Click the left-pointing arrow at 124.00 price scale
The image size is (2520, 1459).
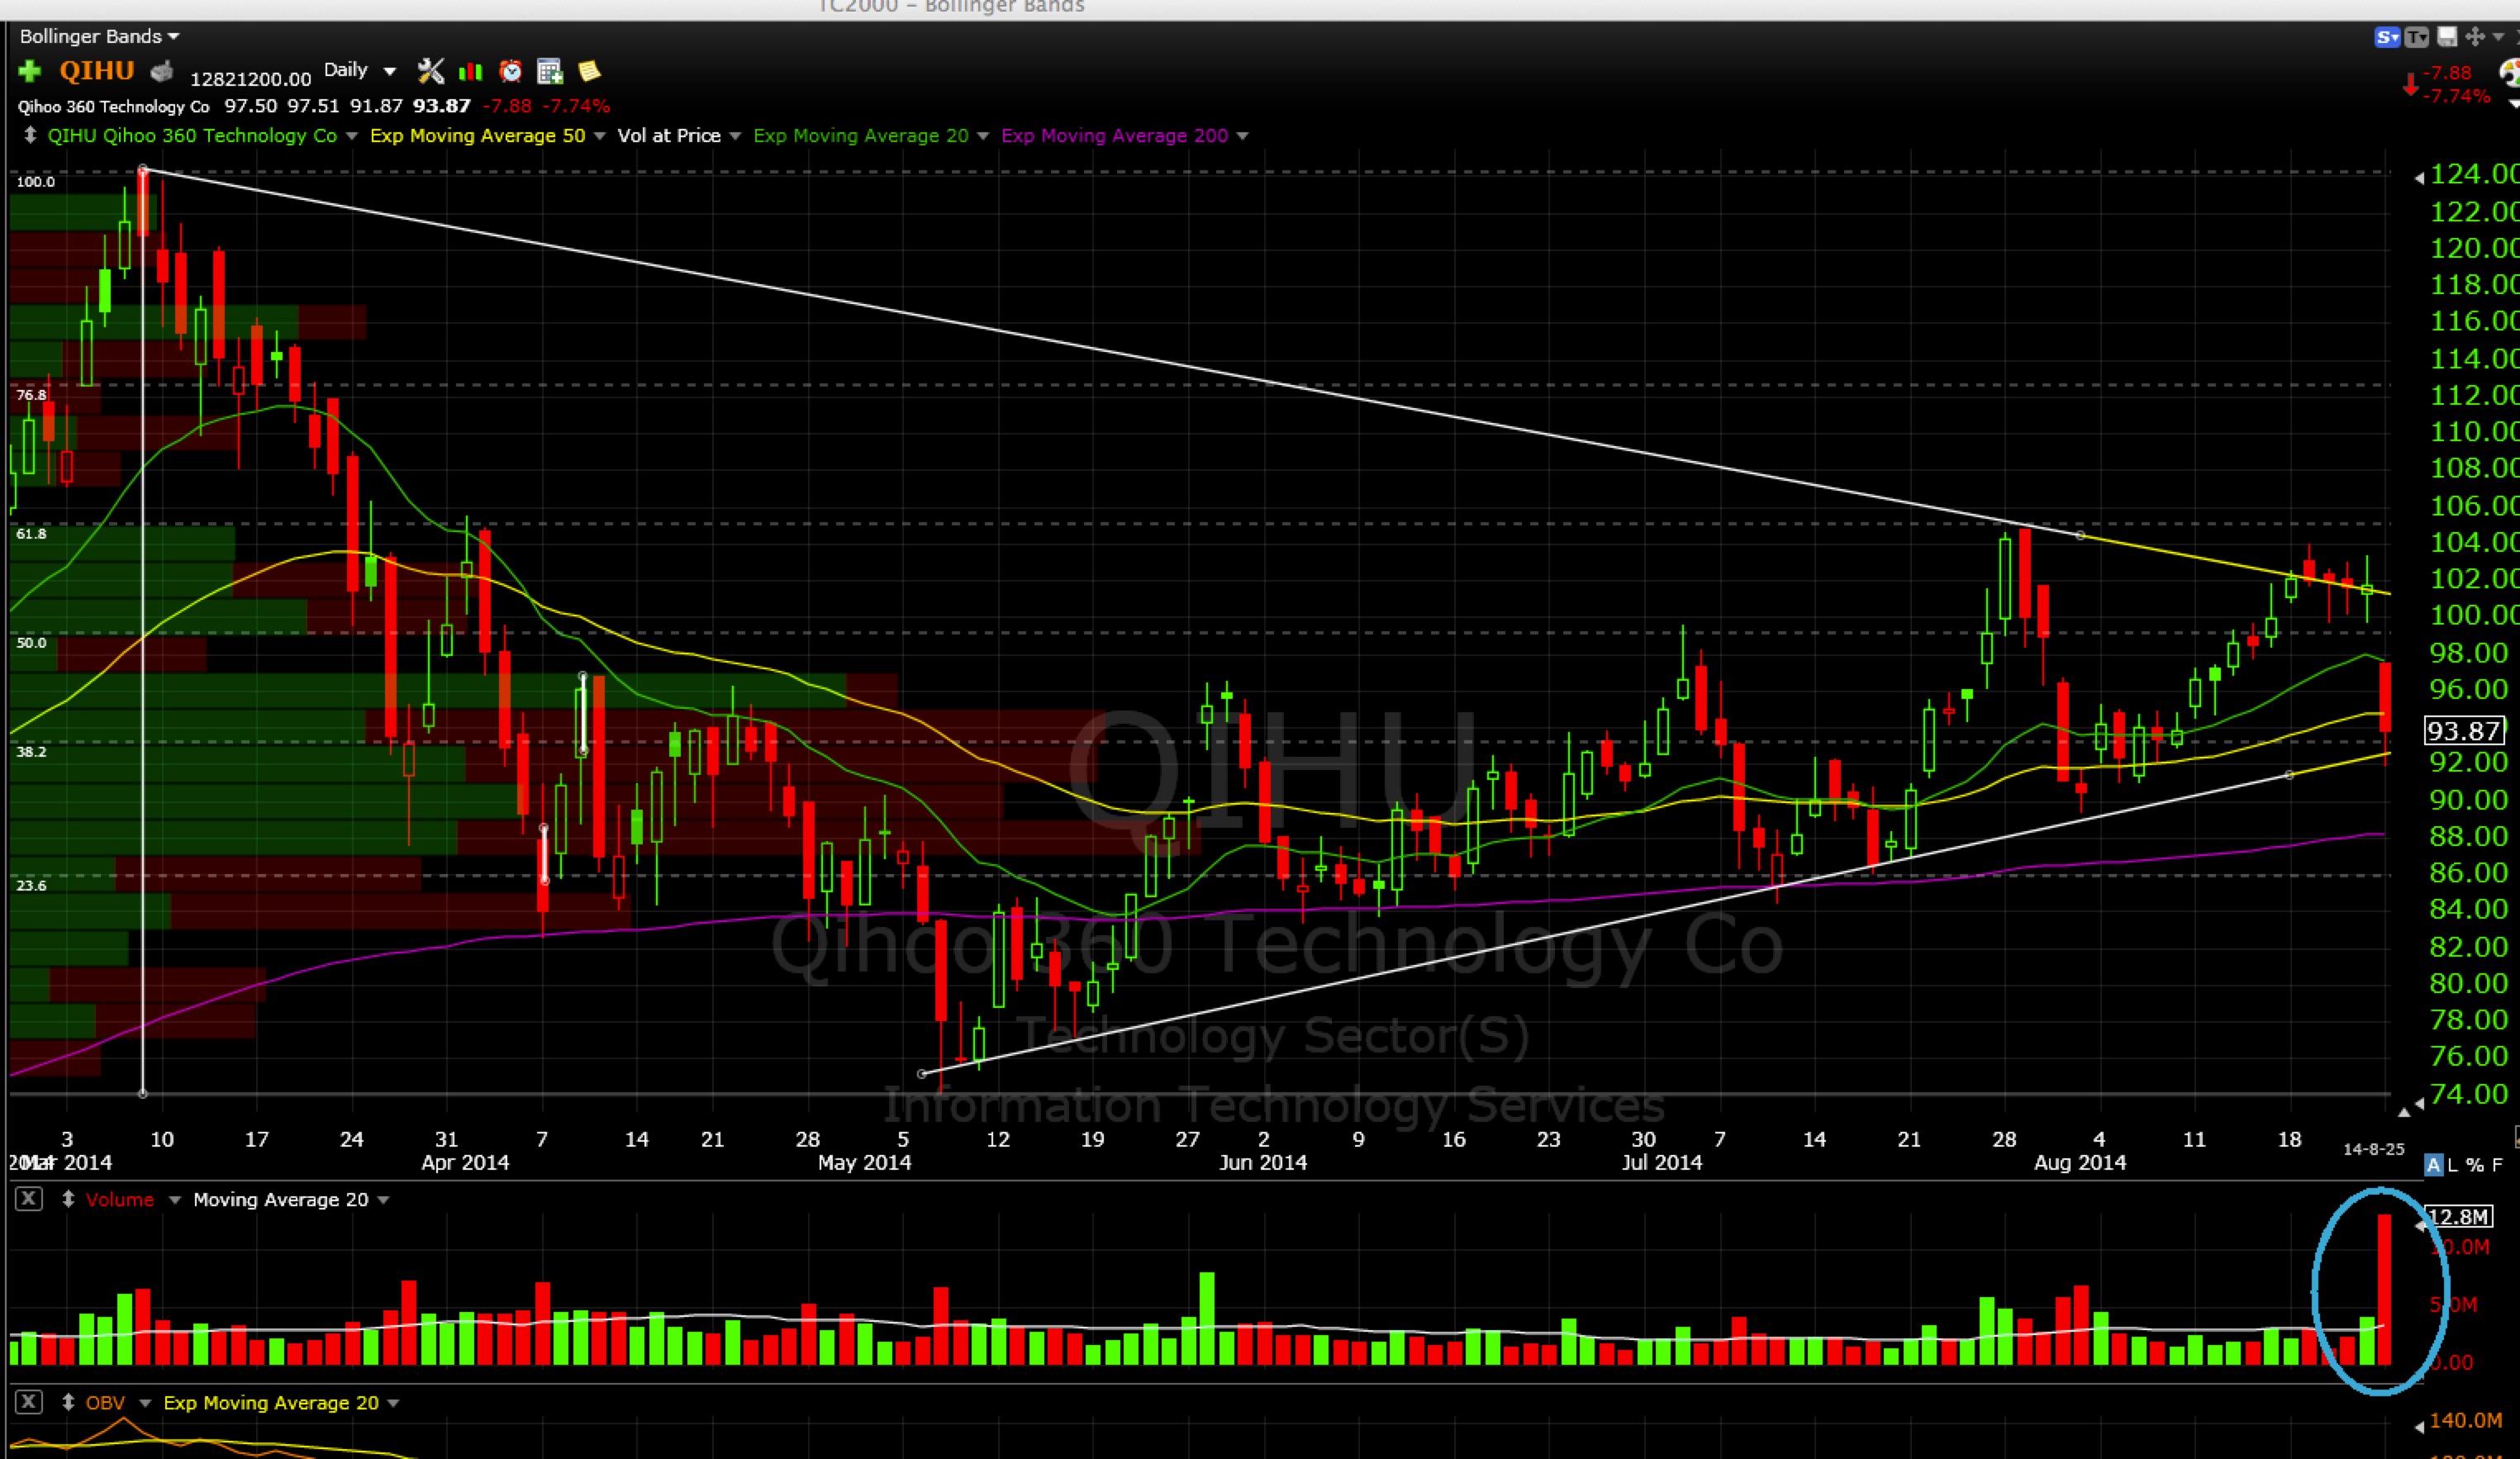tap(2419, 178)
